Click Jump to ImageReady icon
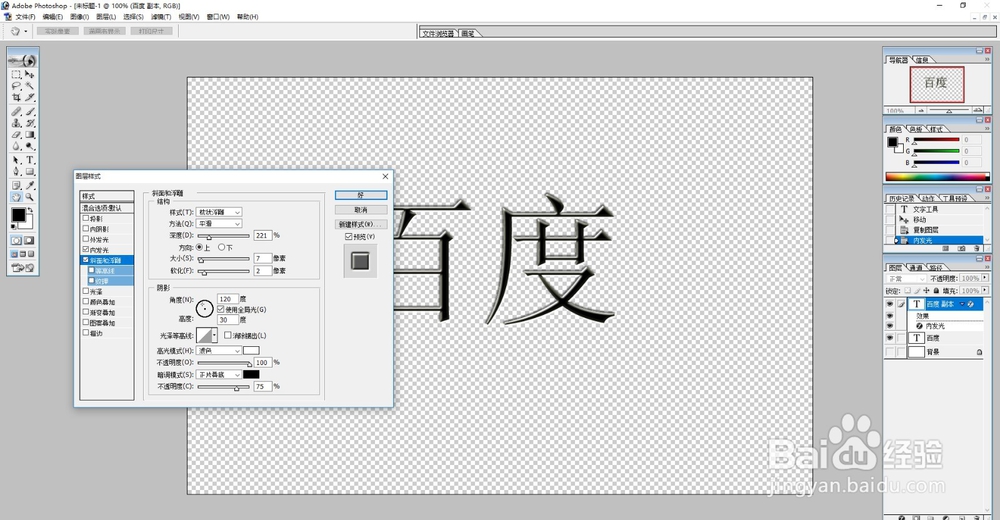Screen dimensions: 1000x520 click(23, 268)
